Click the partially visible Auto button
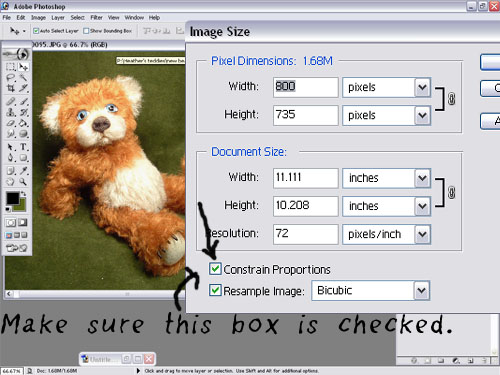The width and height of the screenshot is (500, 375). (x=490, y=121)
